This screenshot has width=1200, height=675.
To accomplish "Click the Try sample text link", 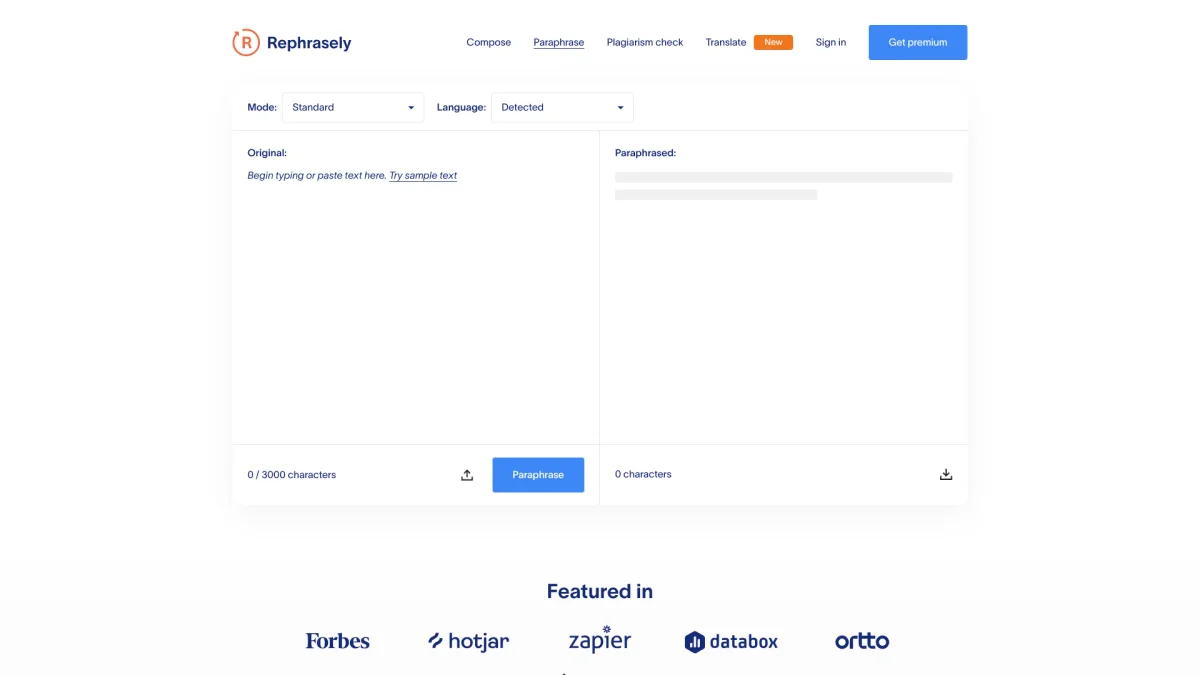I will point(423,176).
